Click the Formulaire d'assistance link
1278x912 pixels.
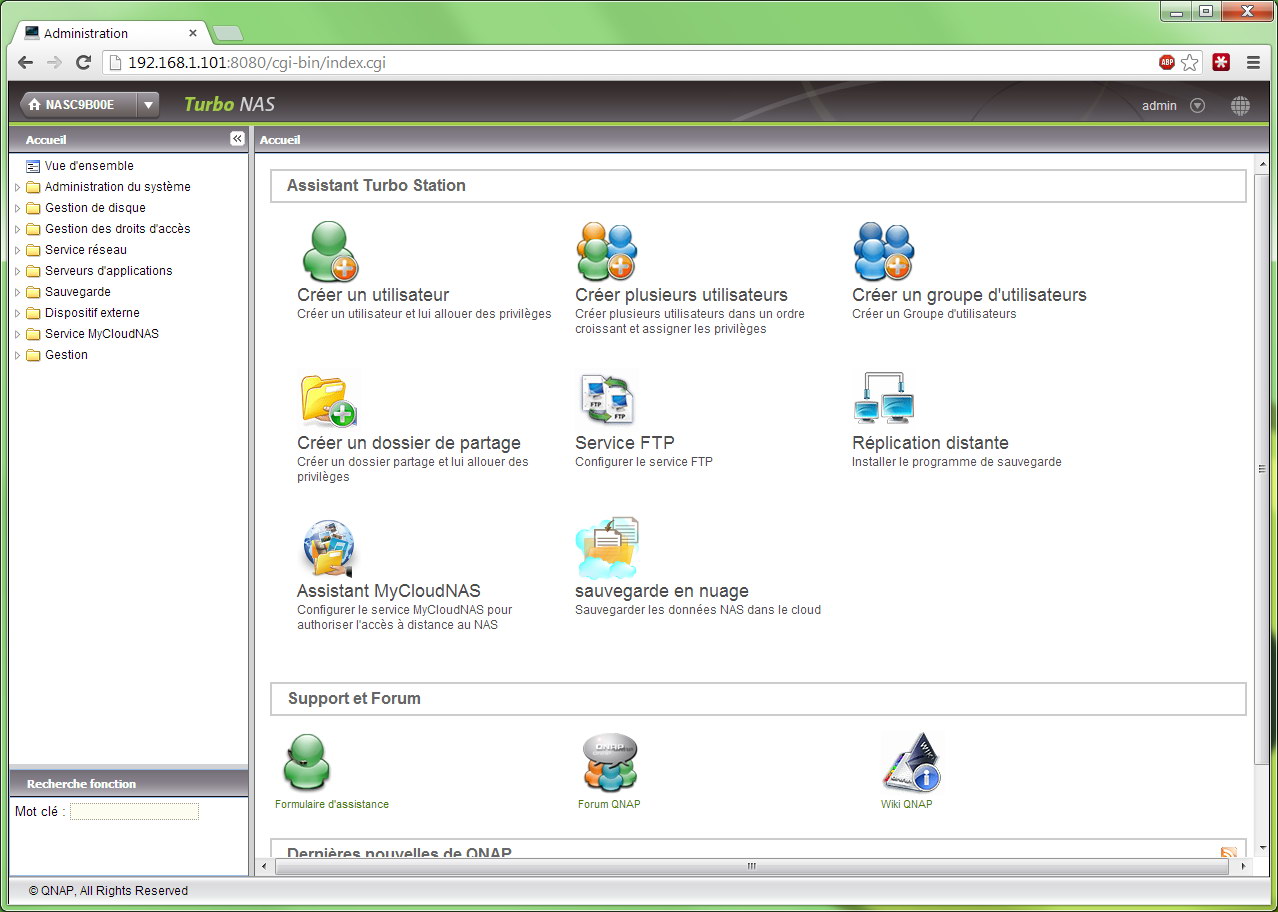332,804
